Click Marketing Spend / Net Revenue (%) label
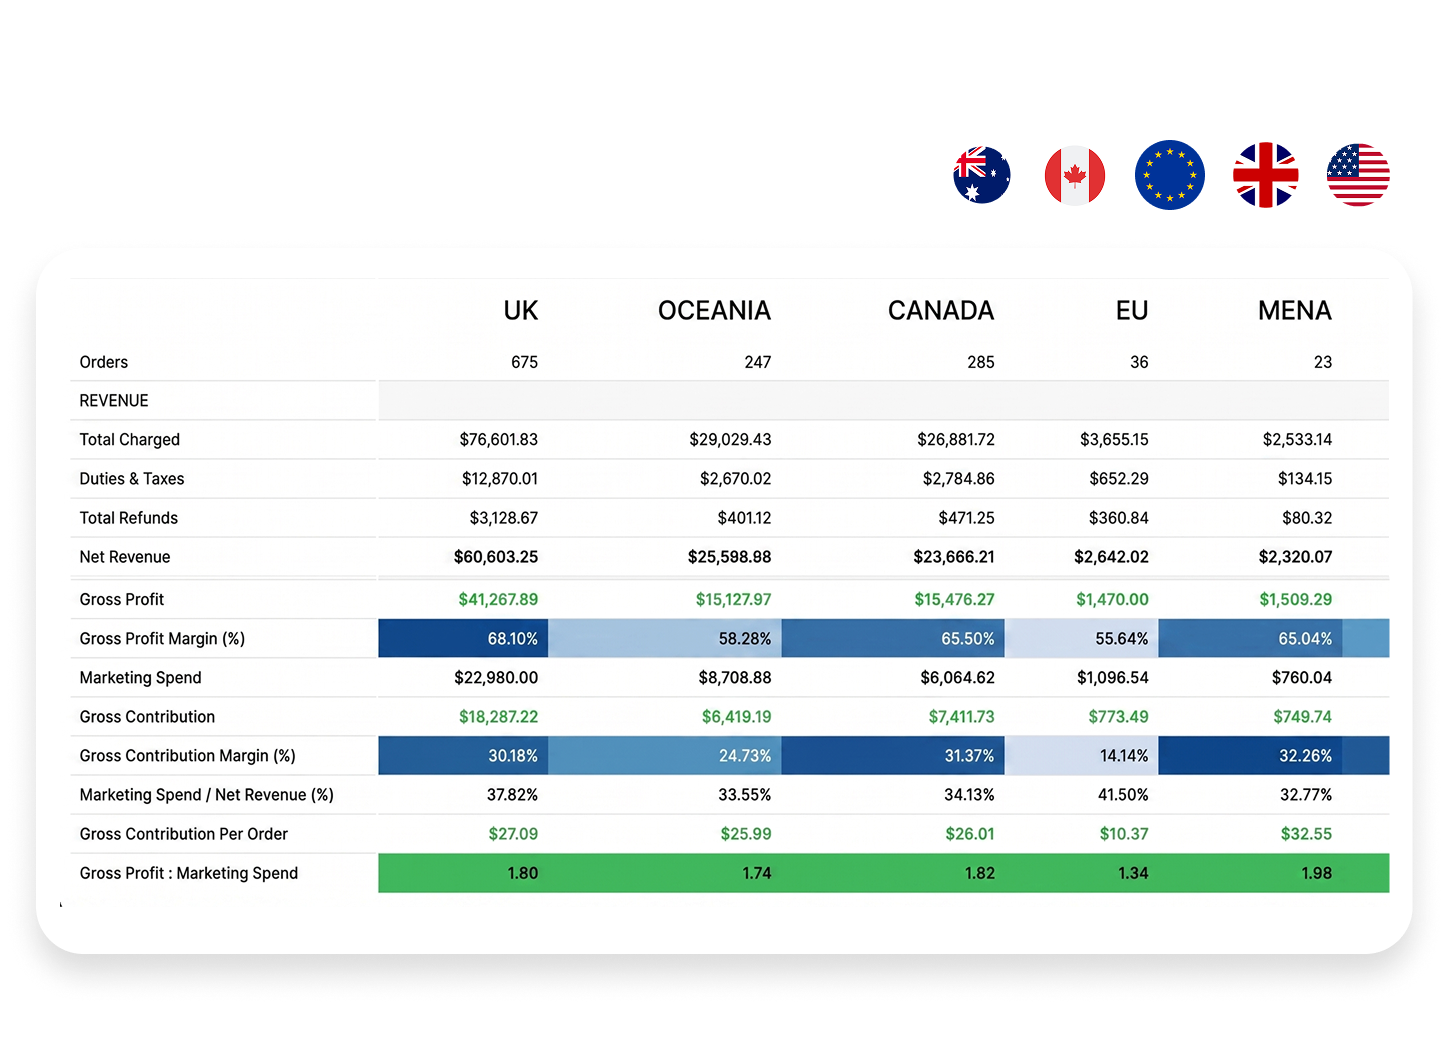Image resolution: width=1448 pixels, height=1060 pixels. [207, 795]
